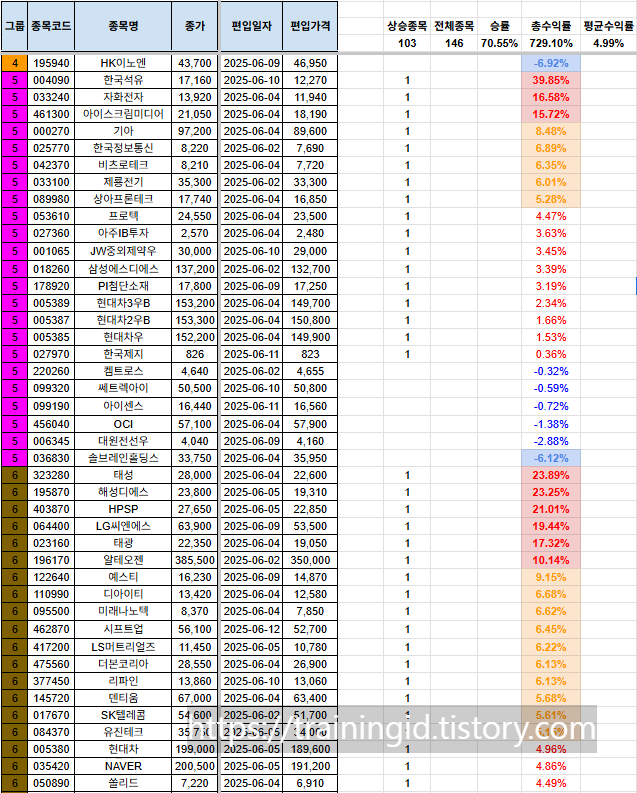Click the 에스티 name cell
Viewport: 637px width, 793px height.
(123, 577)
